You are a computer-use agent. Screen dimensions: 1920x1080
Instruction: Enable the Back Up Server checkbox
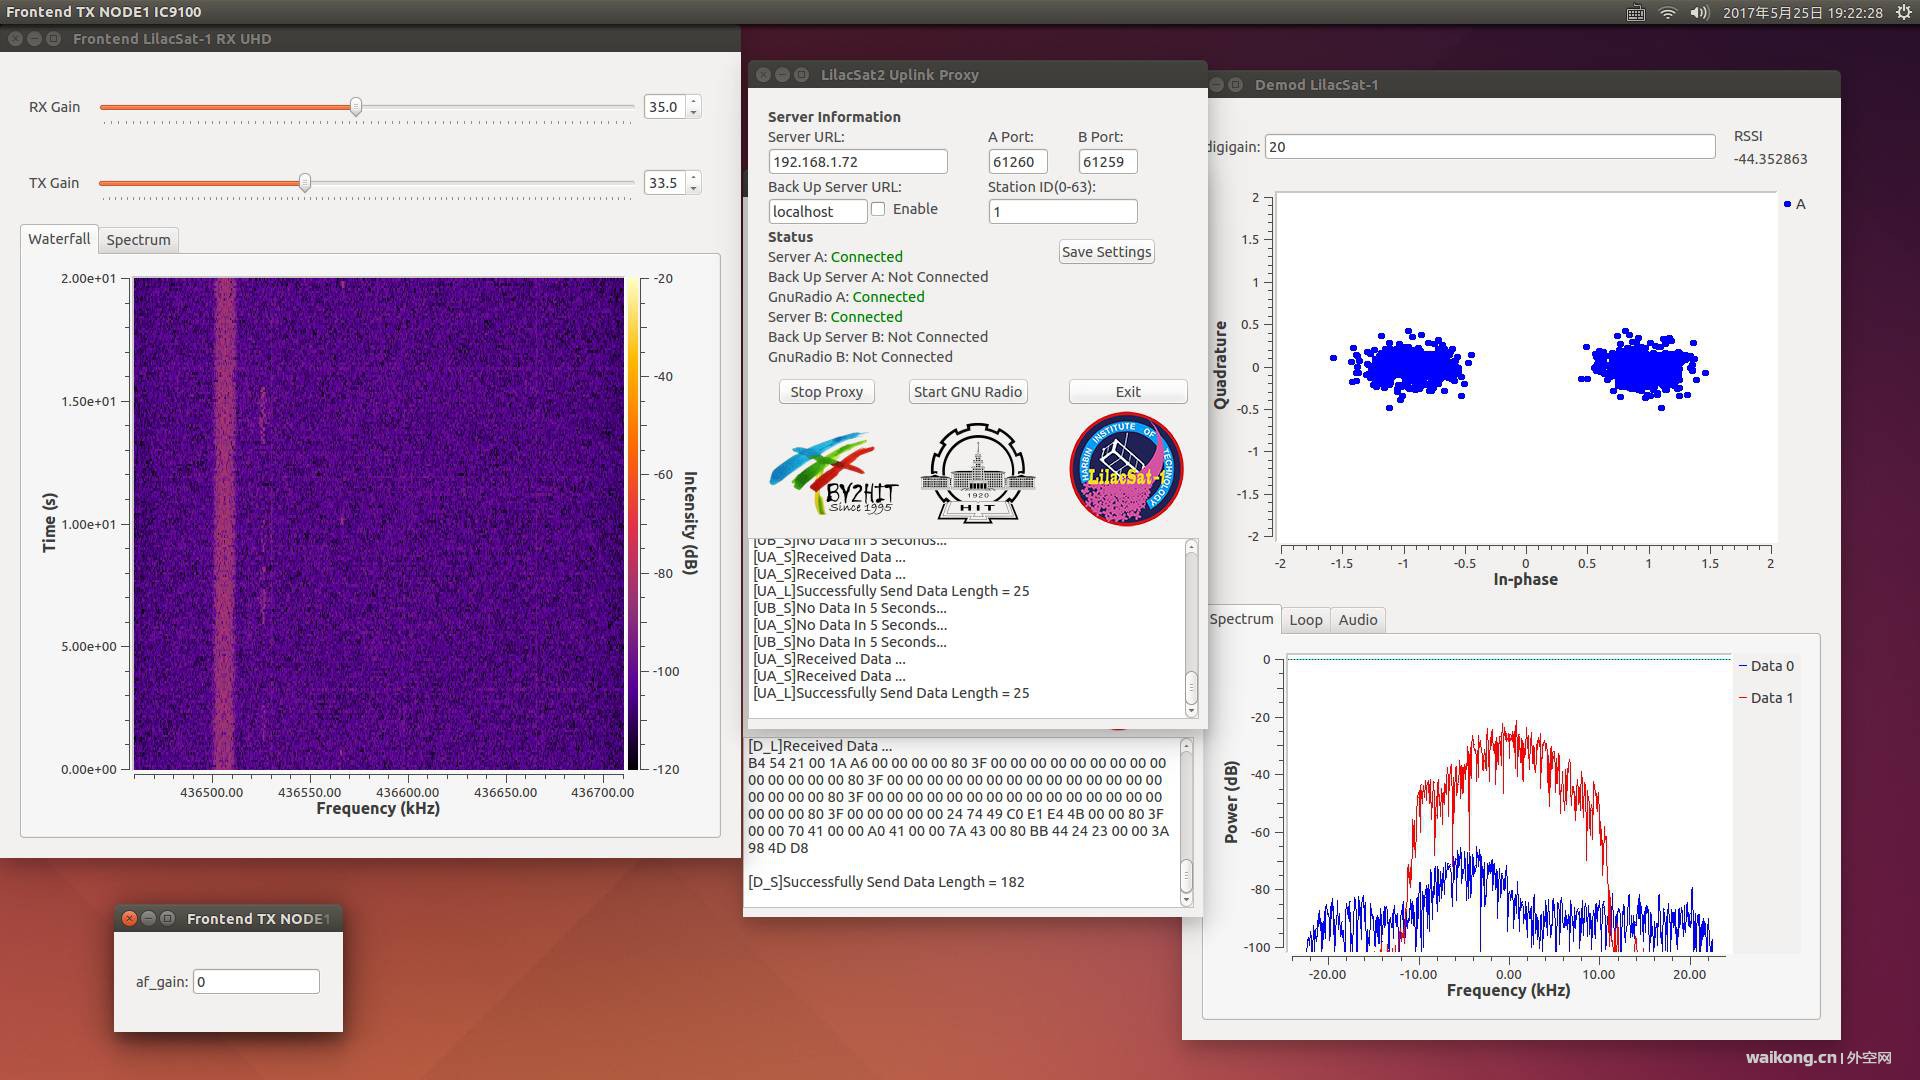(x=878, y=209)
